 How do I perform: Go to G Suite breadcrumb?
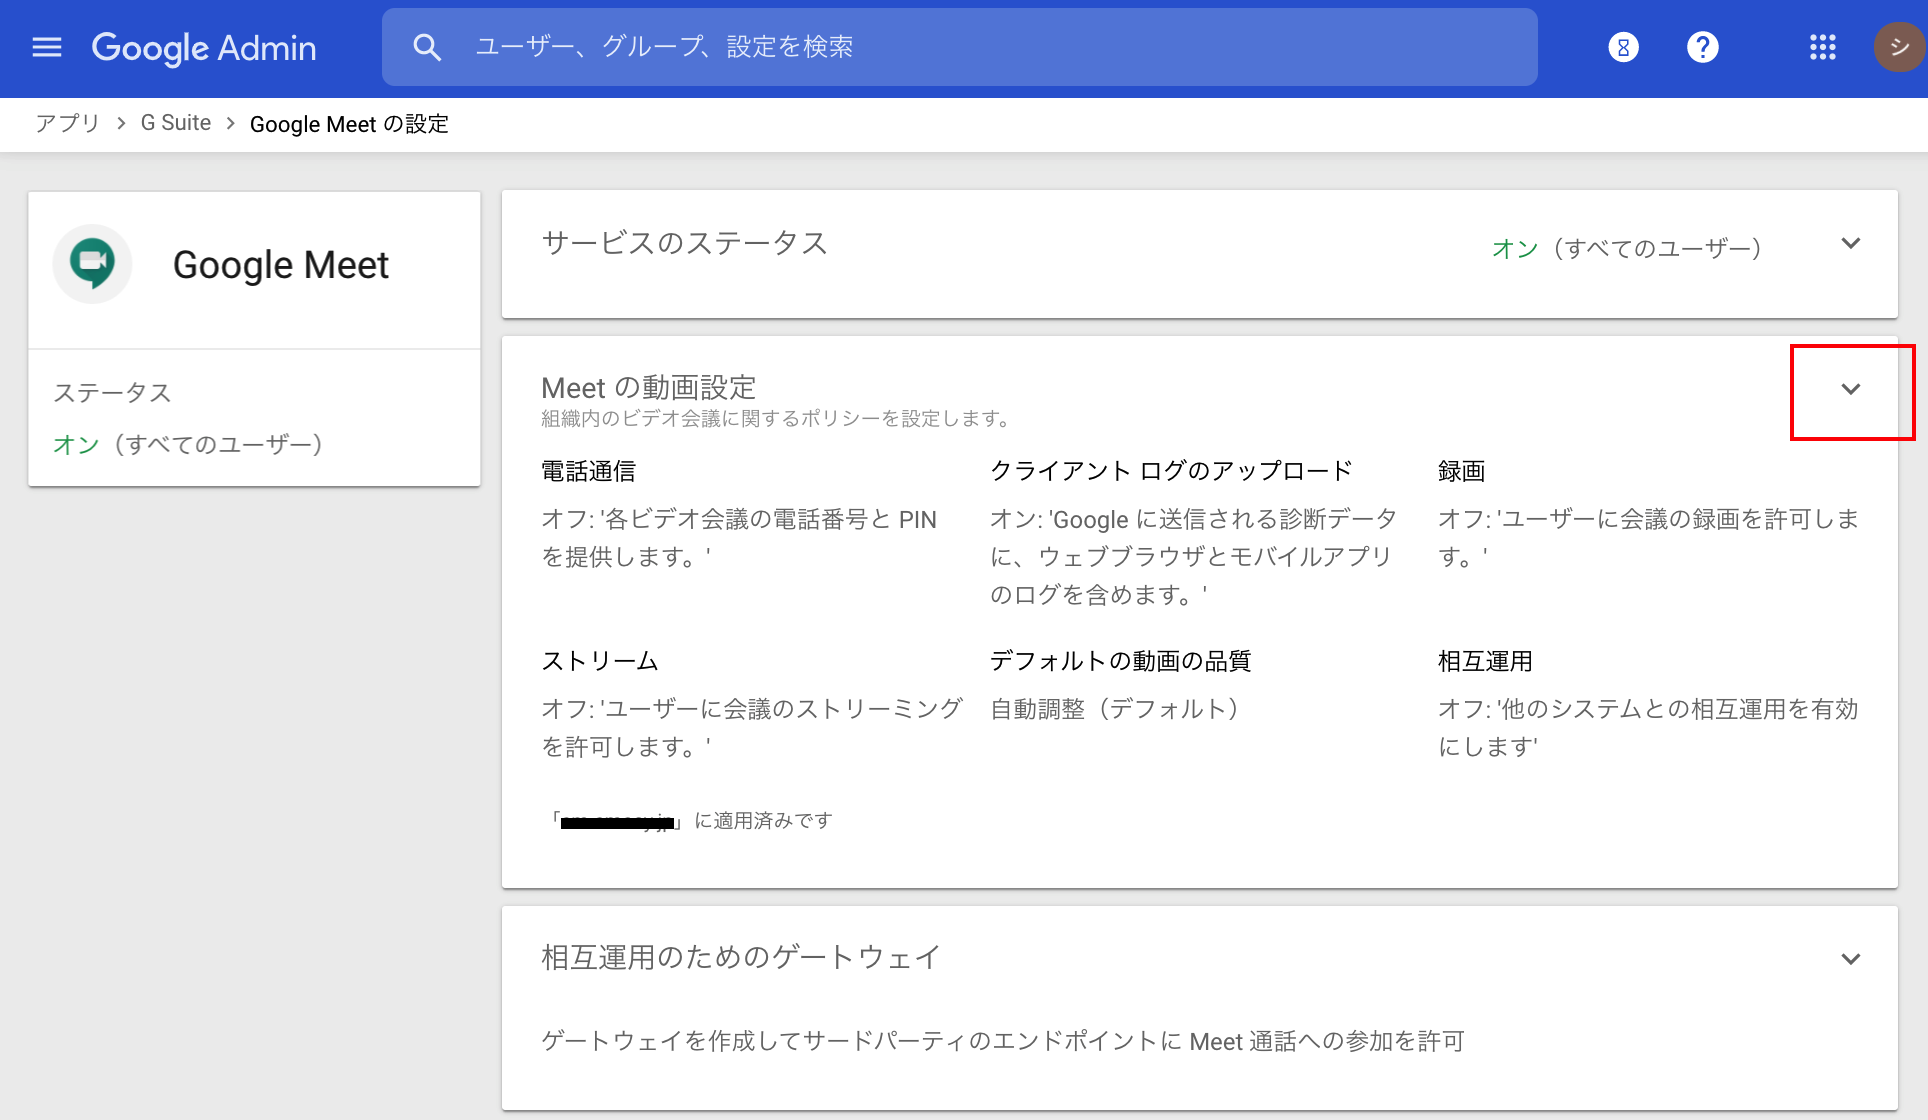176,123
